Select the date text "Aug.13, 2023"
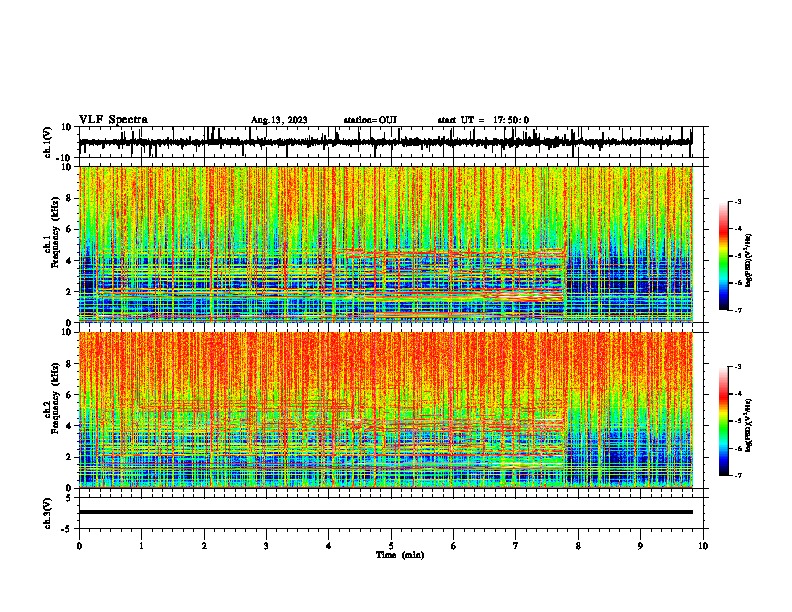This screenshot has width=792, height=612. tap(279, 120)
